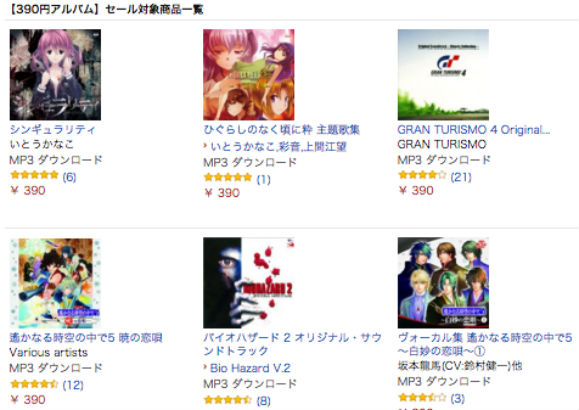
Task: Open the ひぐらしのなく頃に粋 album cover image
Action: 249,75
